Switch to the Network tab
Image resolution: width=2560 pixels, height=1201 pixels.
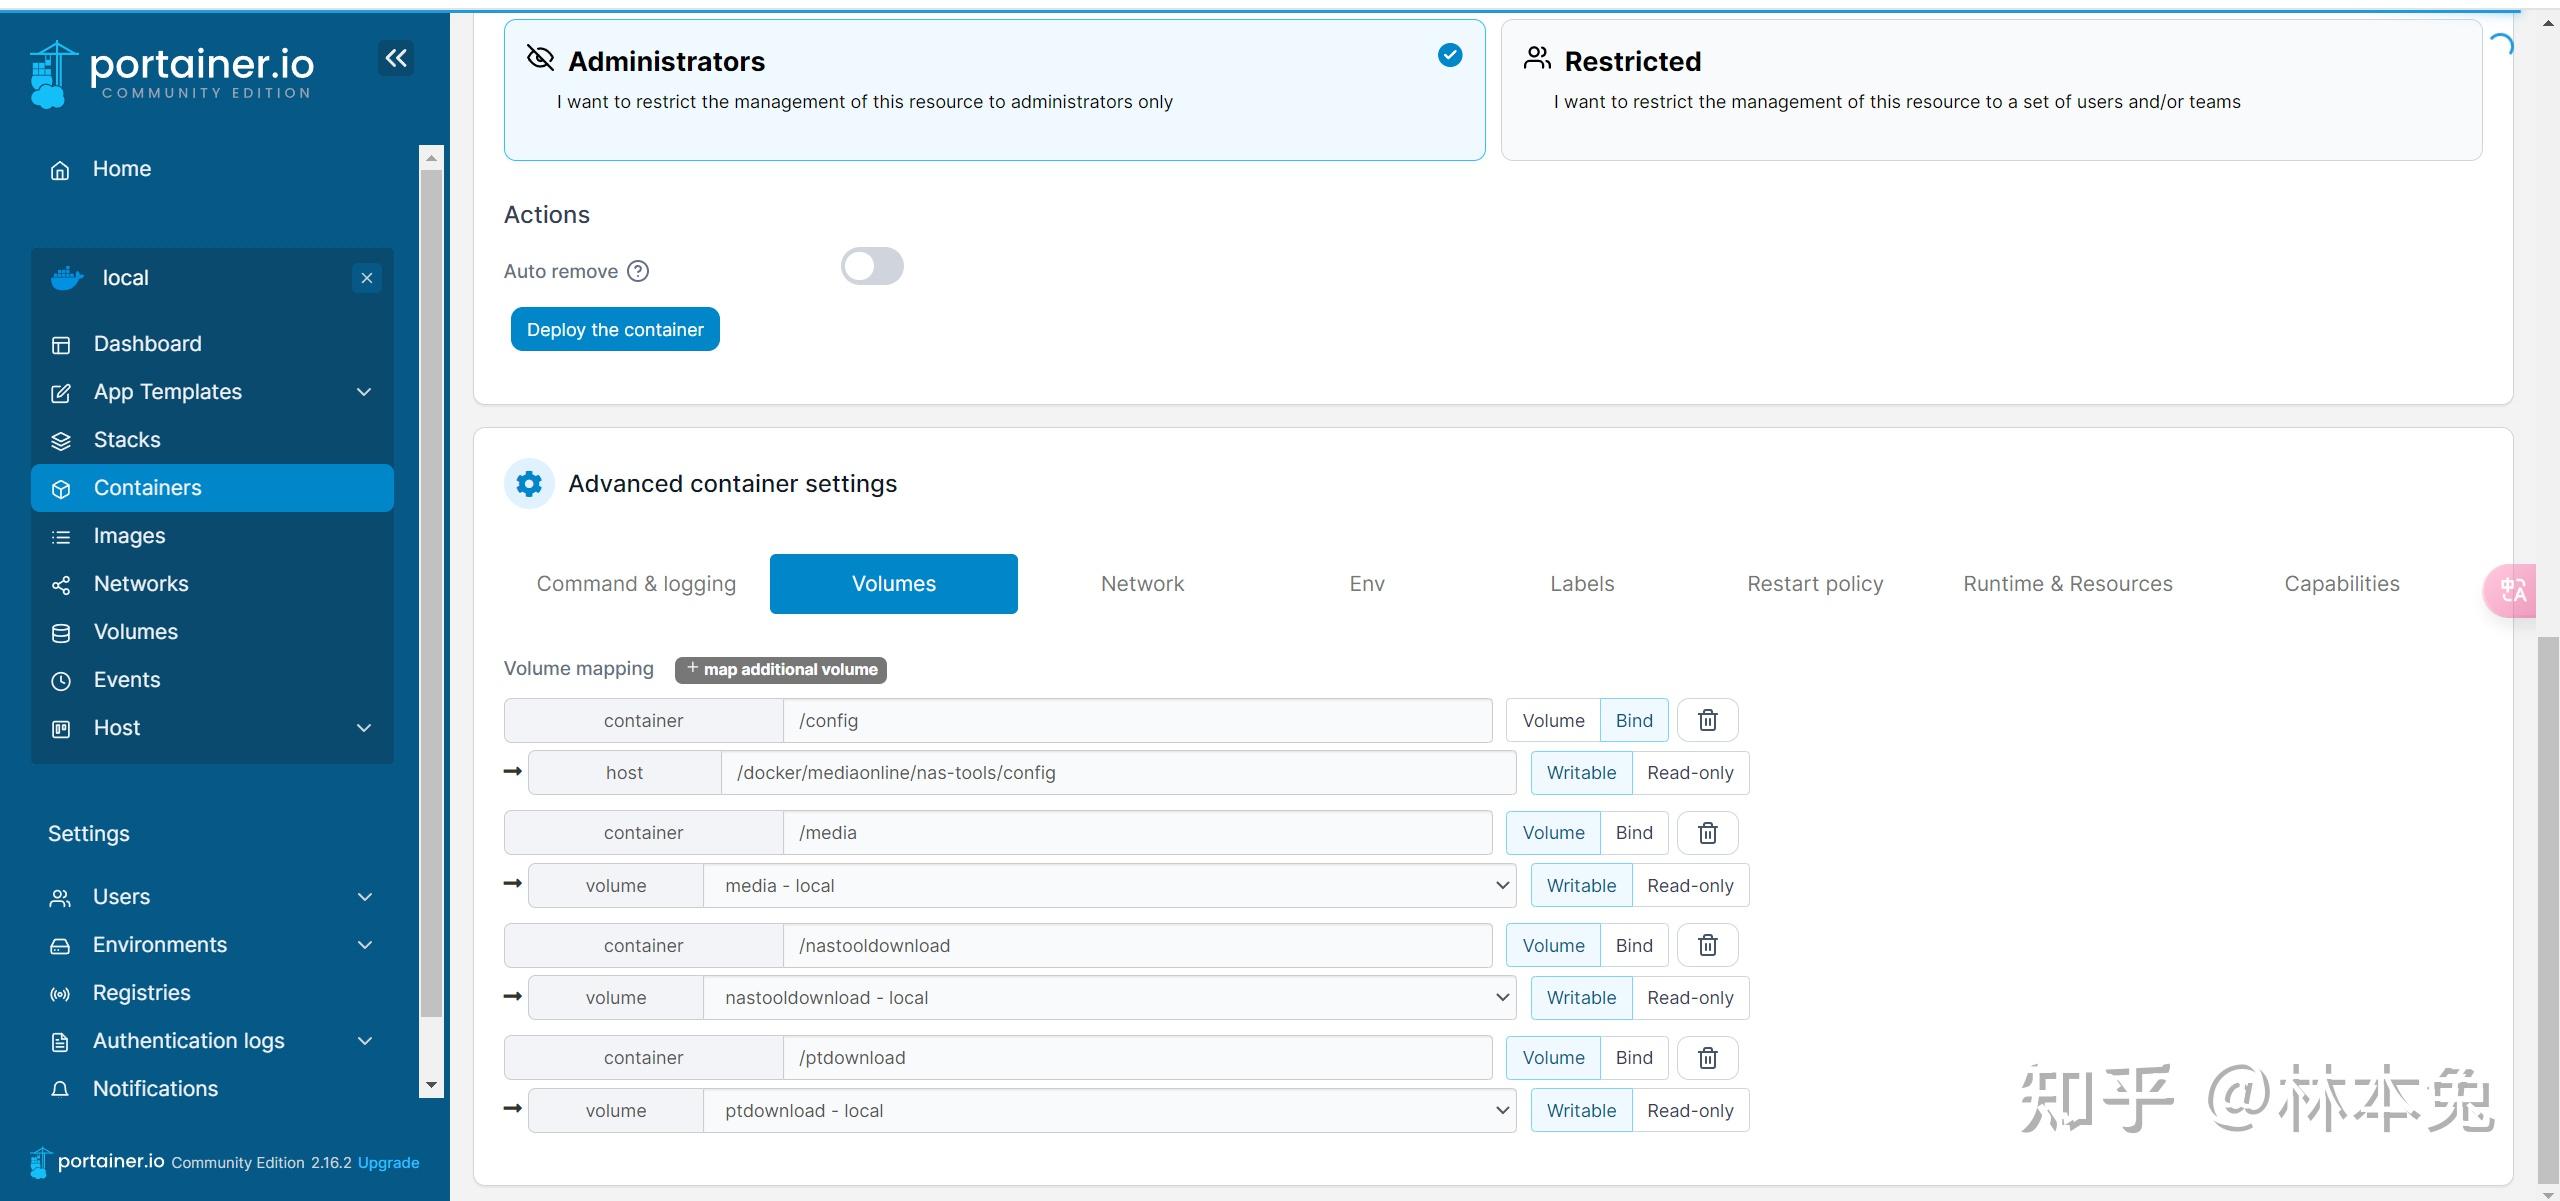tap(1142, 584)
